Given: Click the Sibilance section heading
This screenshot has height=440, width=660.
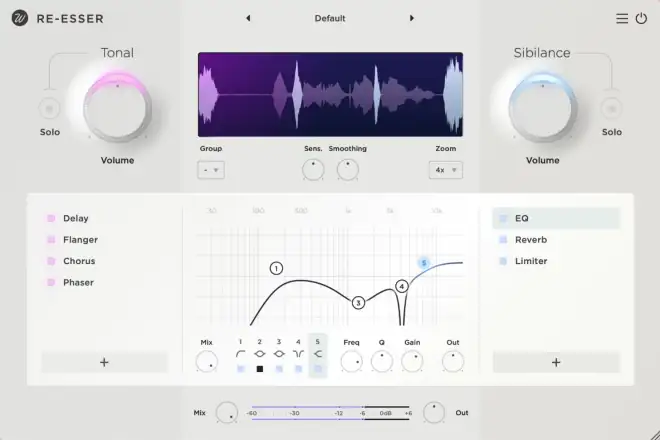Looking at the screenshot, I should click(542, 53).
